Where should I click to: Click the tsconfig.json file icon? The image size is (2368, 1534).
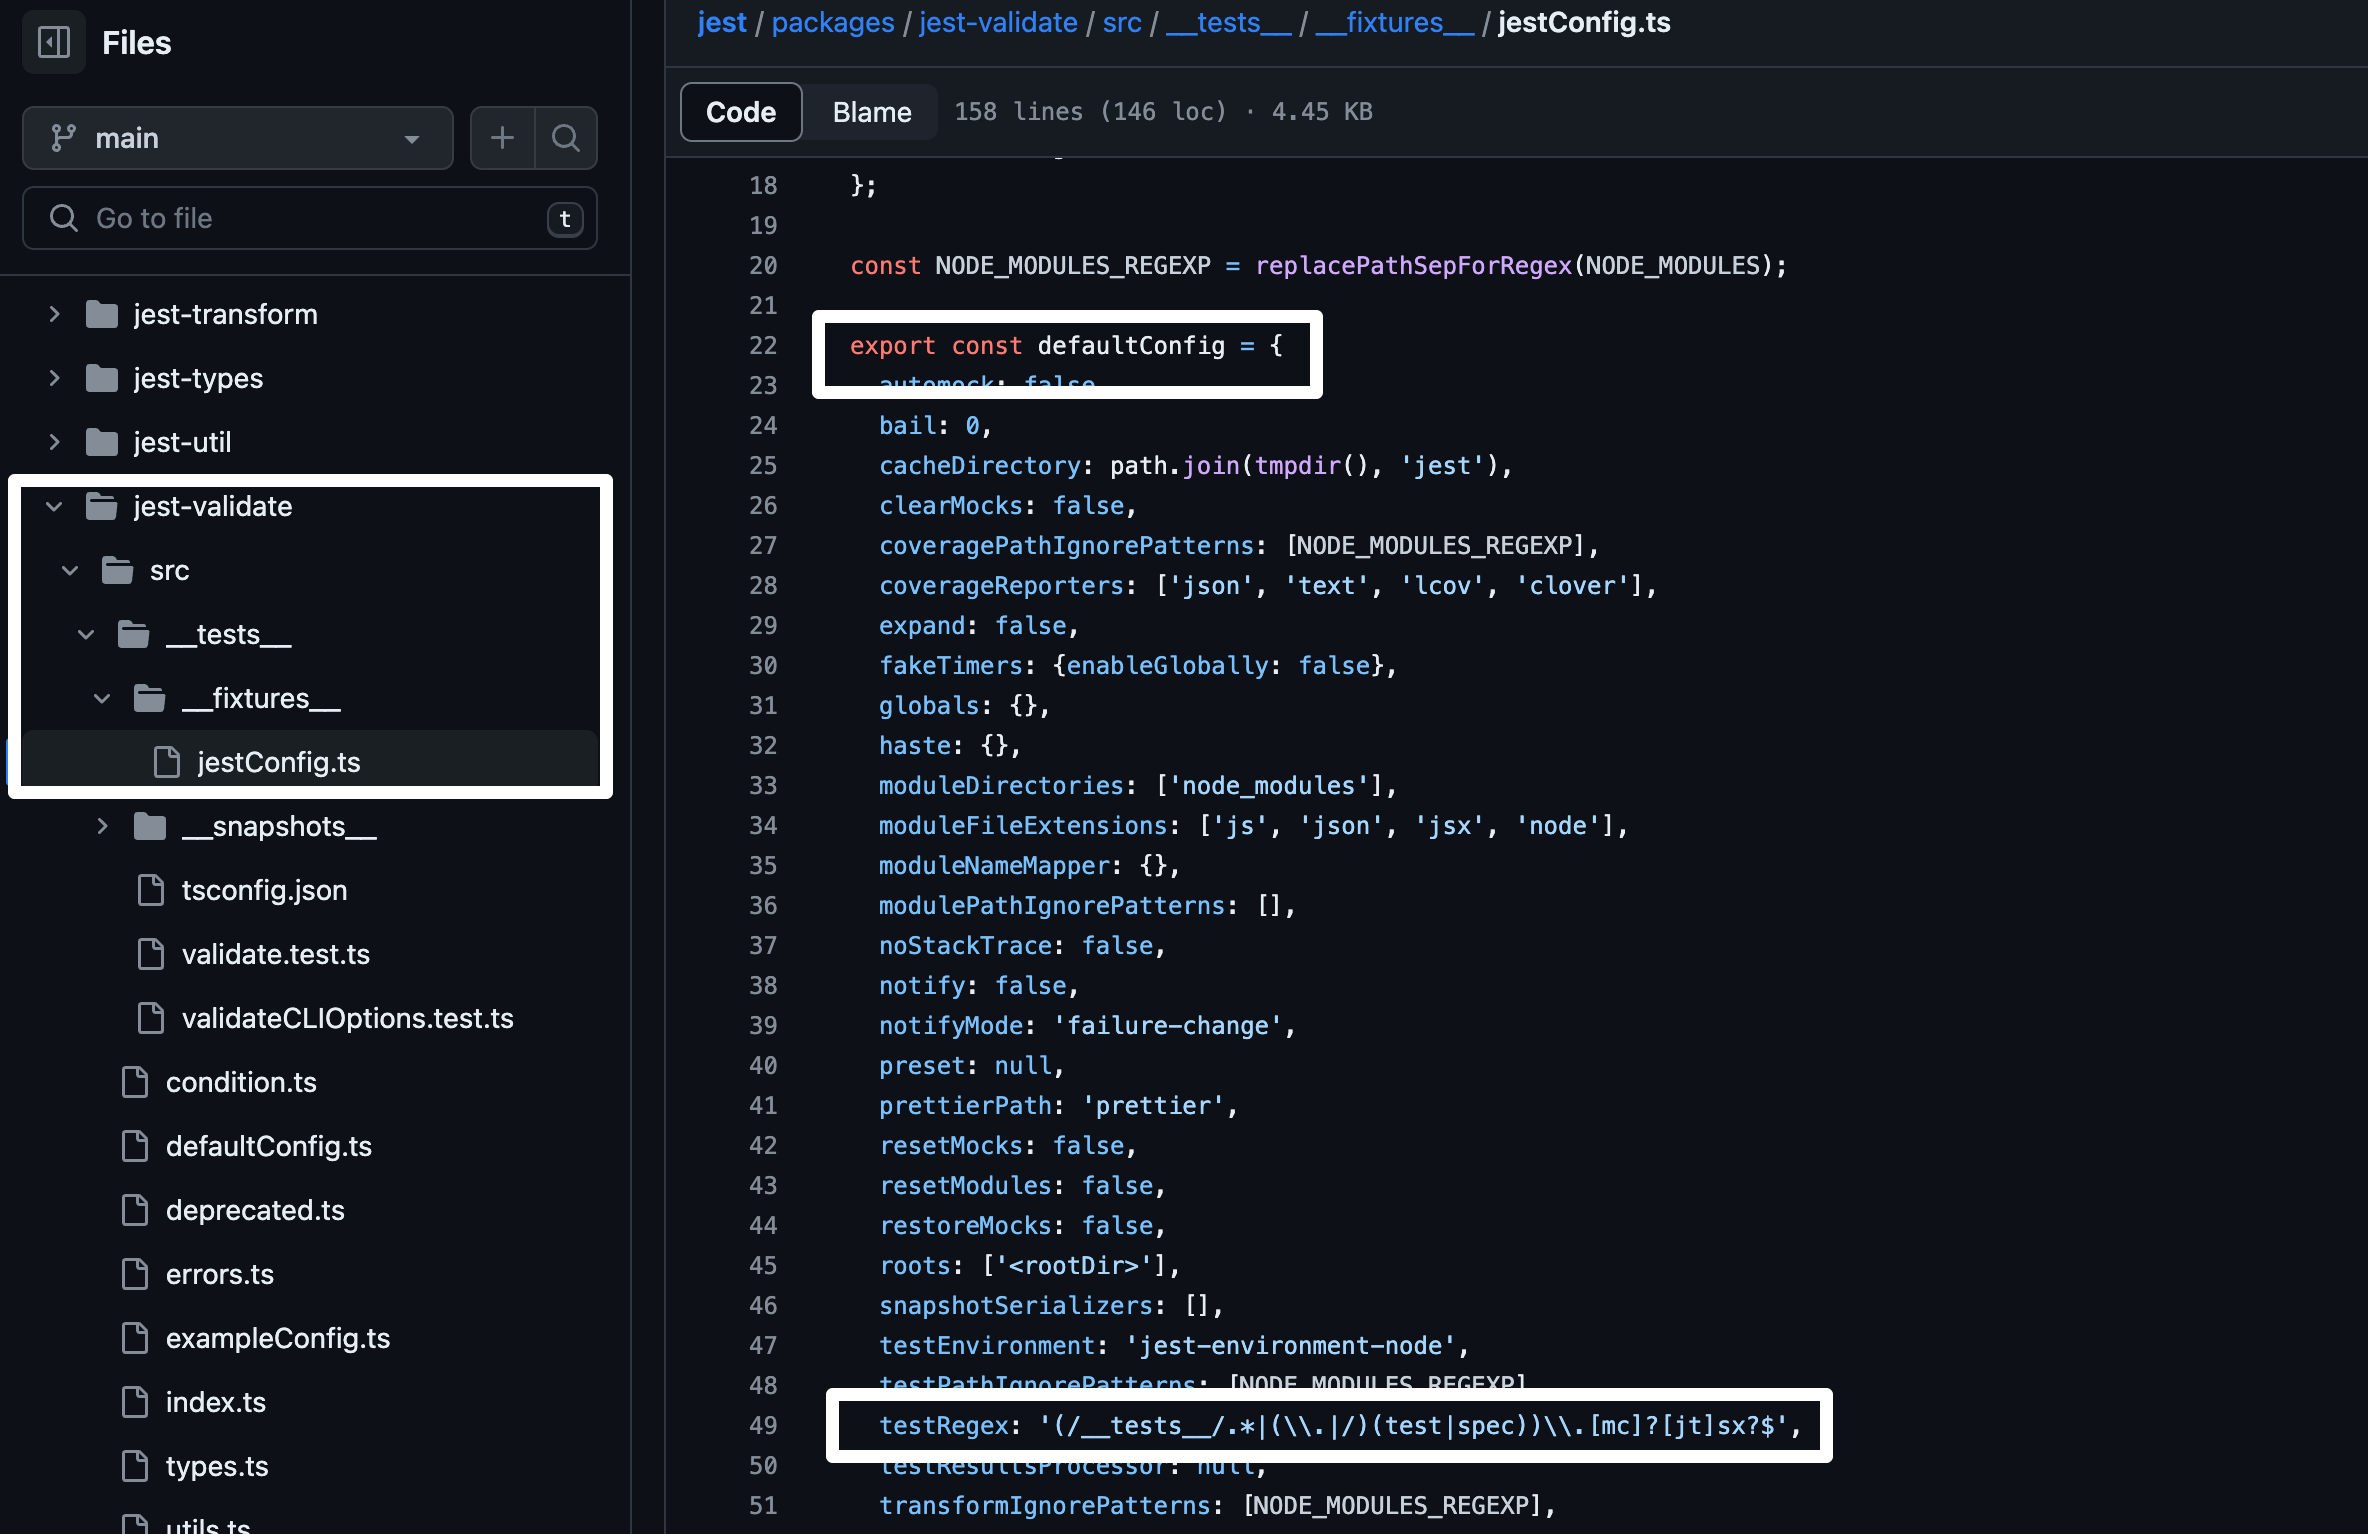[151, 890]
